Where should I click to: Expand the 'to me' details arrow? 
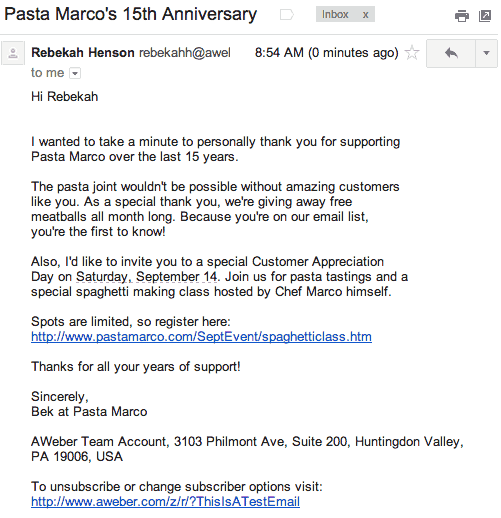(x=75, y=73)
